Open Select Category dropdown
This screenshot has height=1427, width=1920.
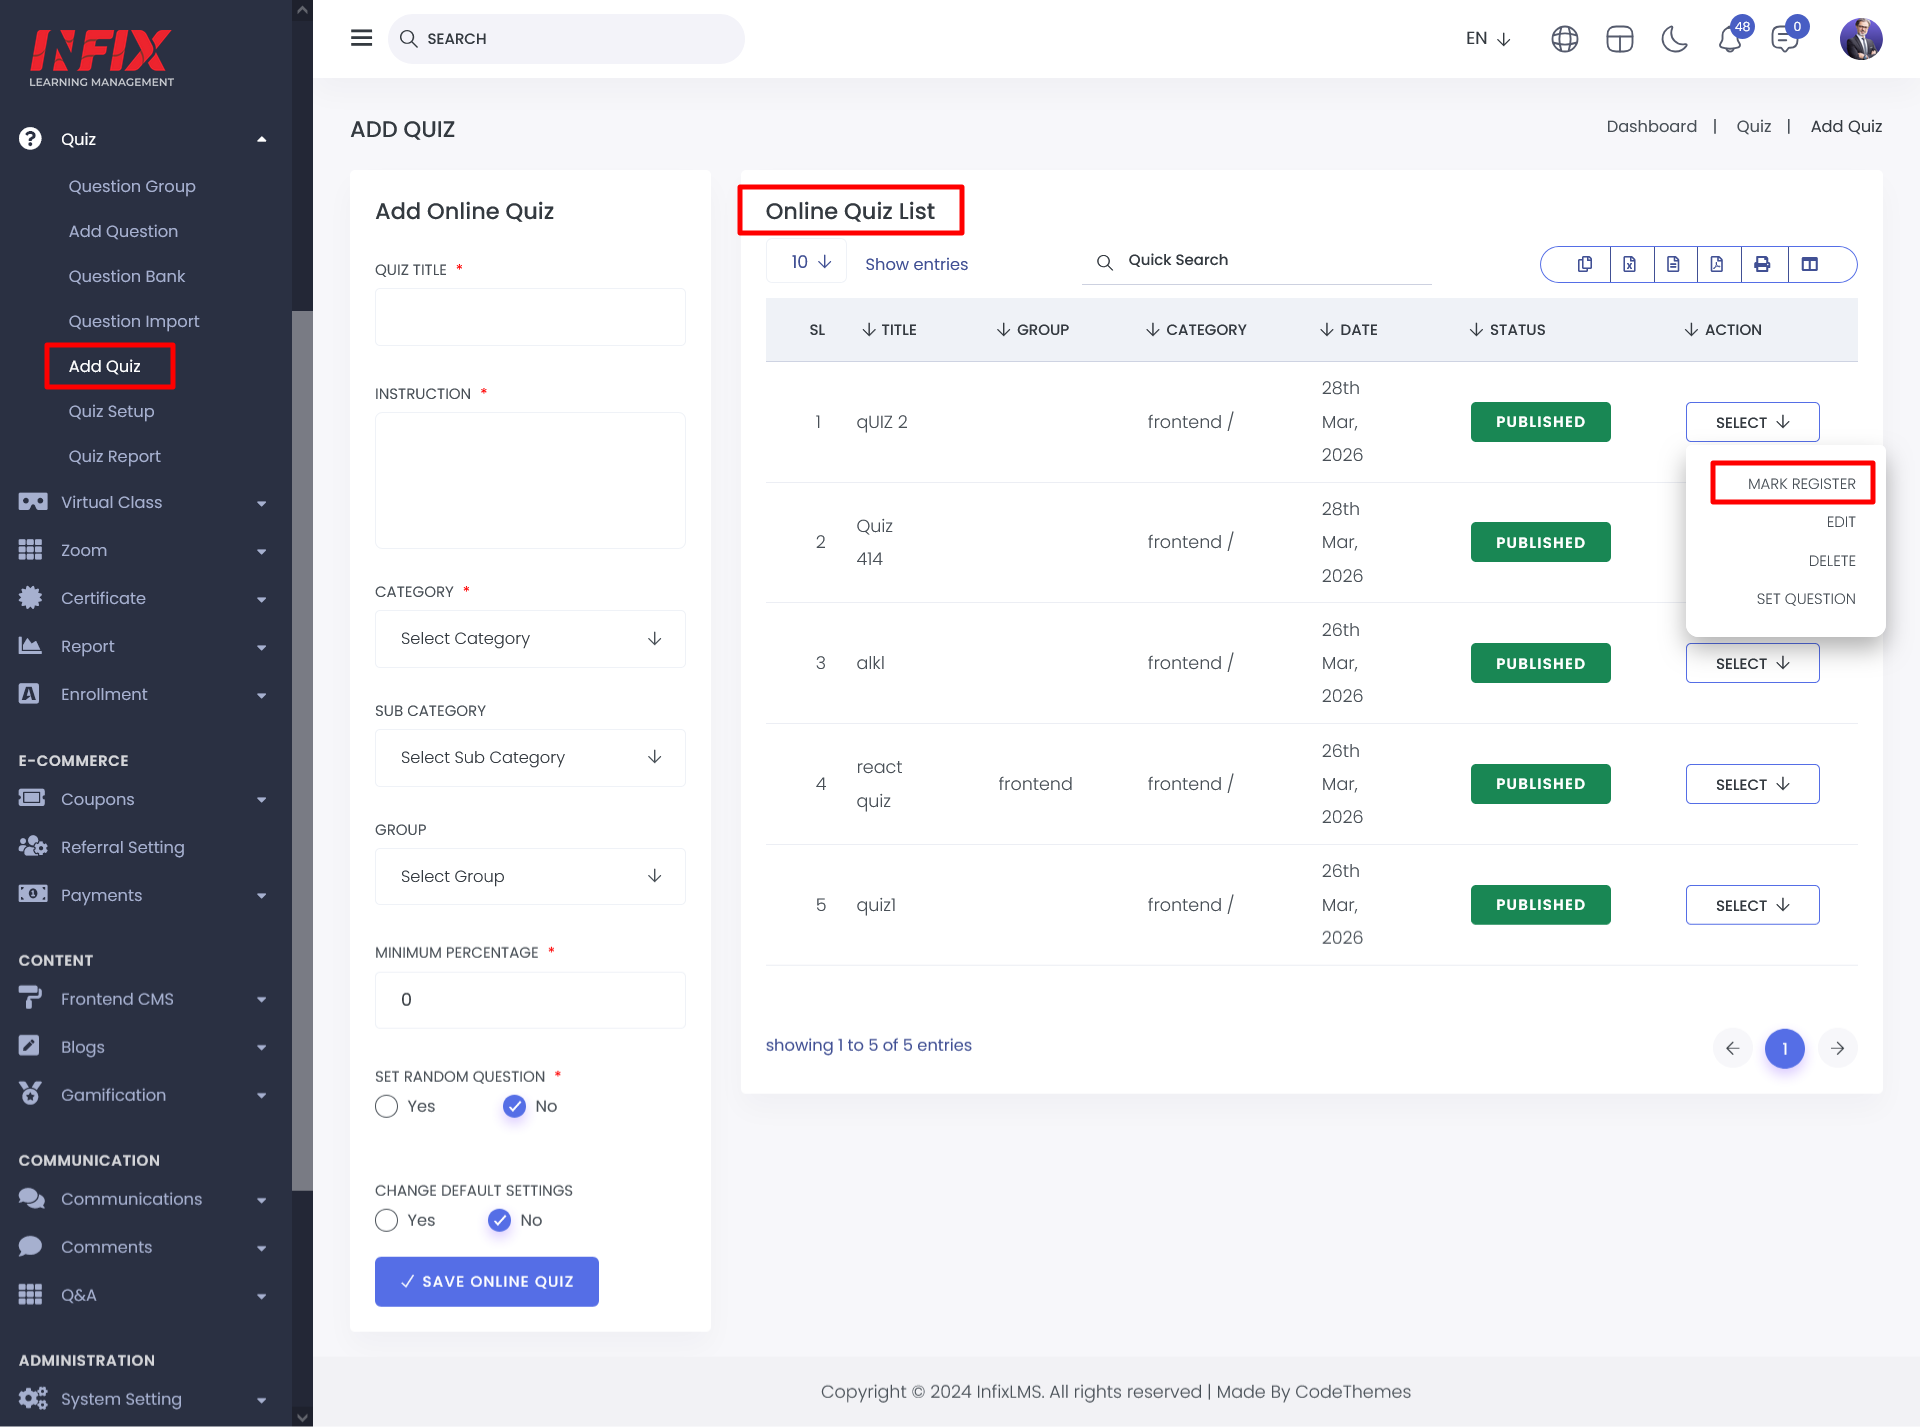tap(530, 638)
